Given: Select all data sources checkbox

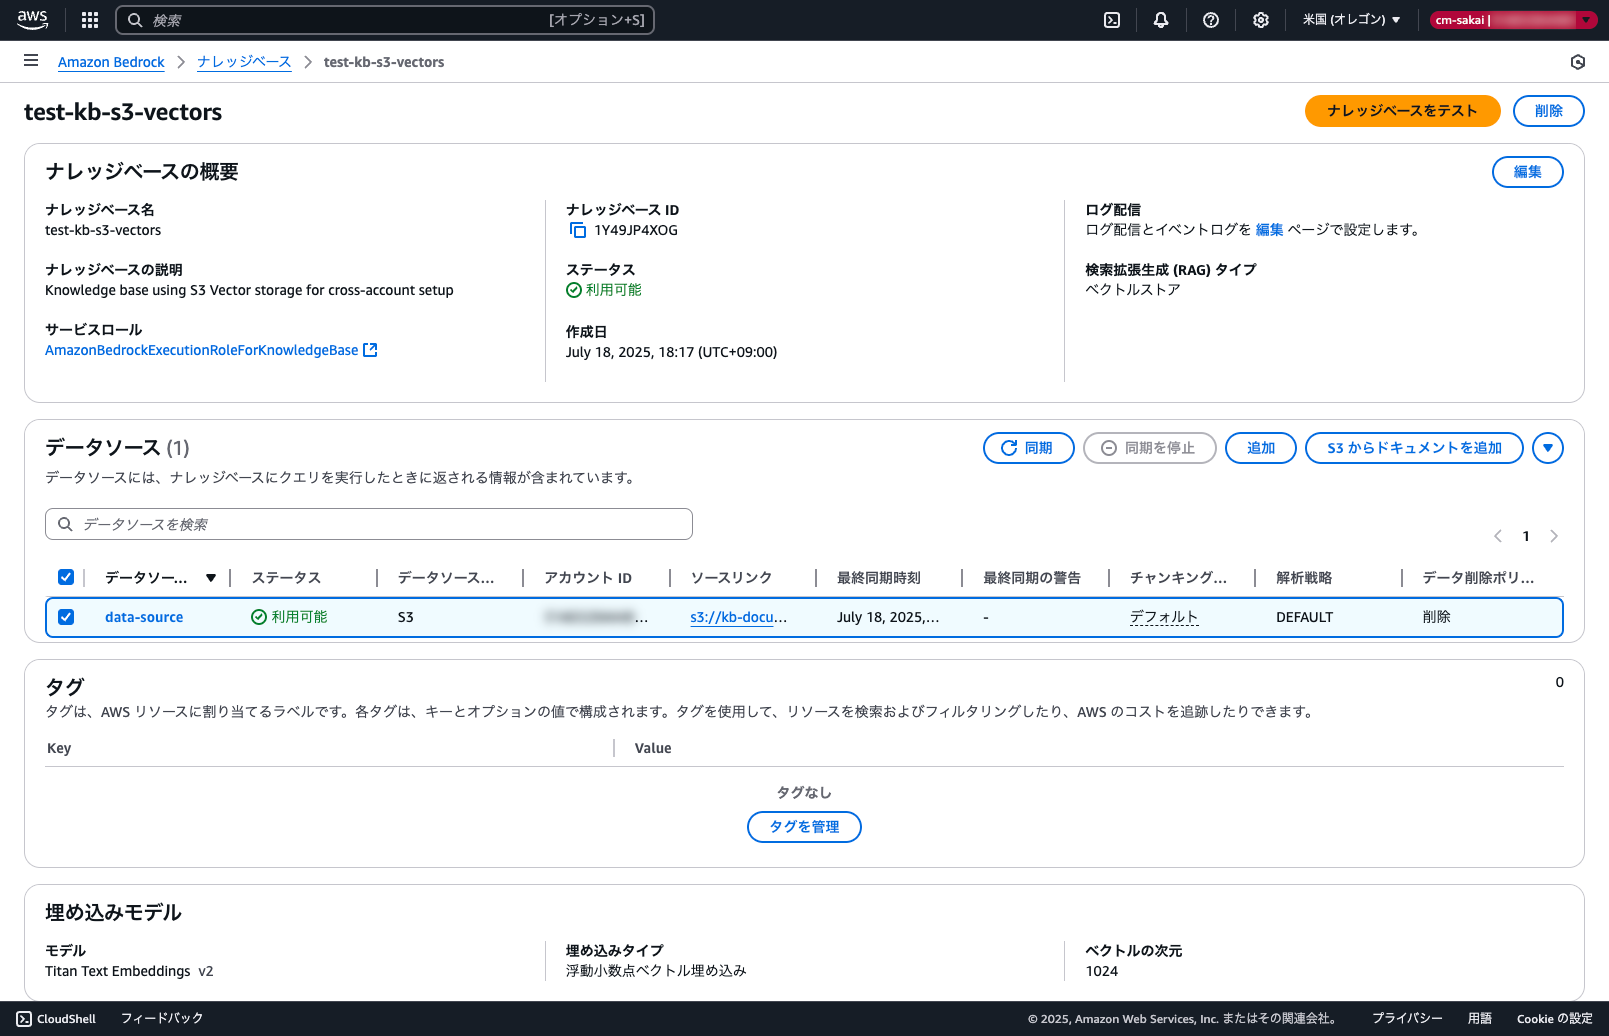Looking at the screenshot, I should tap(66, 577).
